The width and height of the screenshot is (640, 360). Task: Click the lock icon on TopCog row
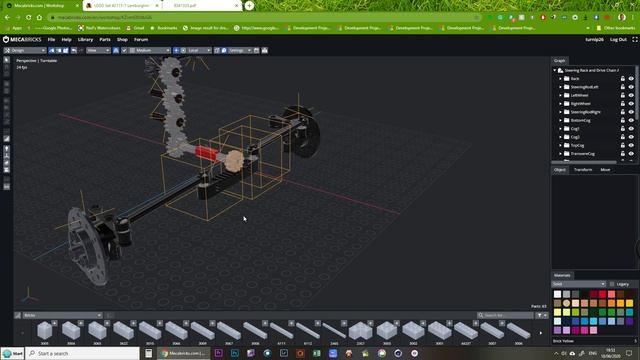click(x=622, y=145)
